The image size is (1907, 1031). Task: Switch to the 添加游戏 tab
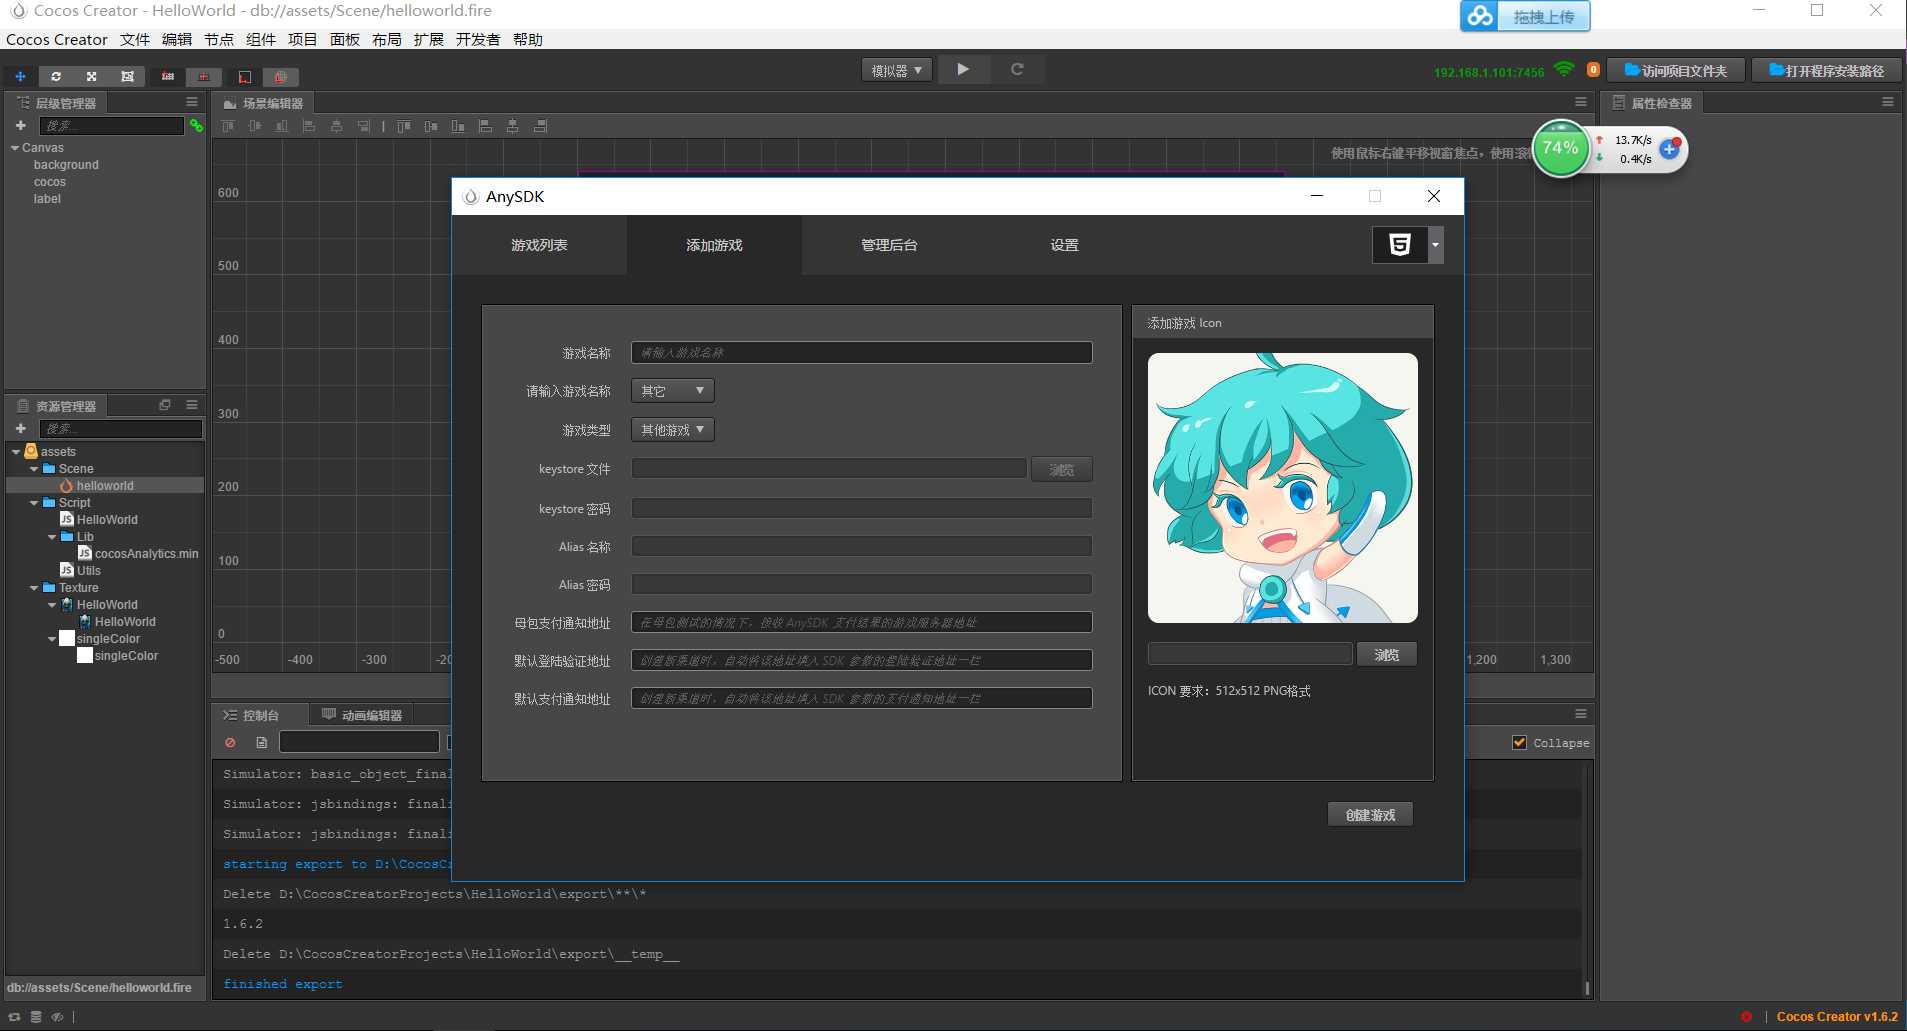pyautogui.click(x=714, y=245)
